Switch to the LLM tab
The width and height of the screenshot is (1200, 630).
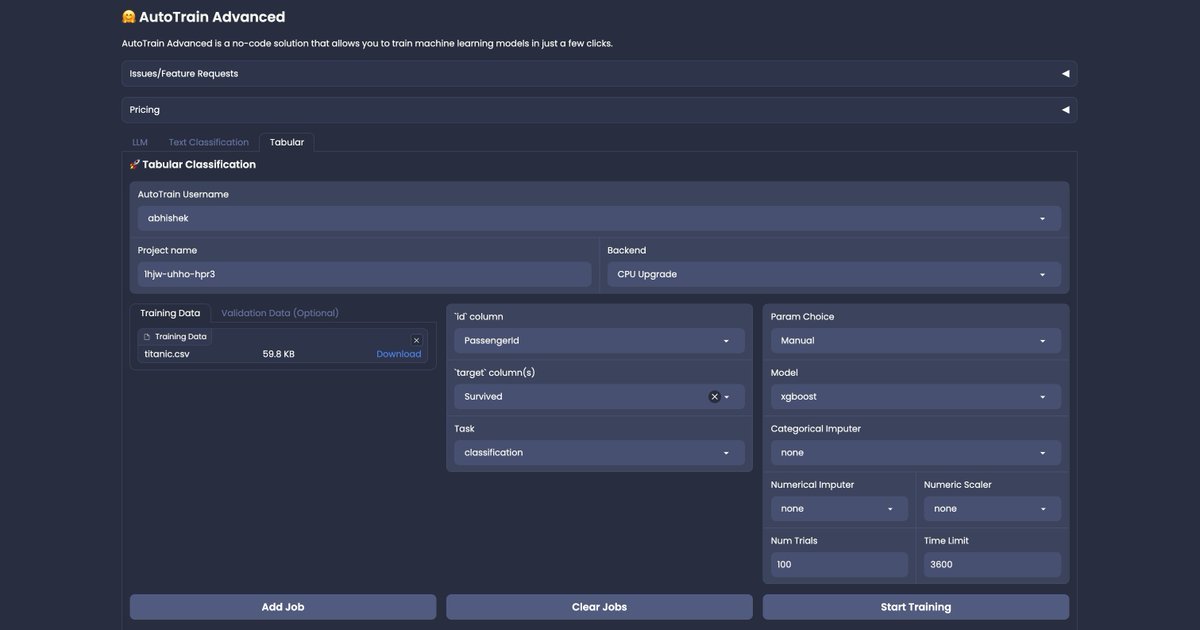pyautogui.click(x=140, y=142)
